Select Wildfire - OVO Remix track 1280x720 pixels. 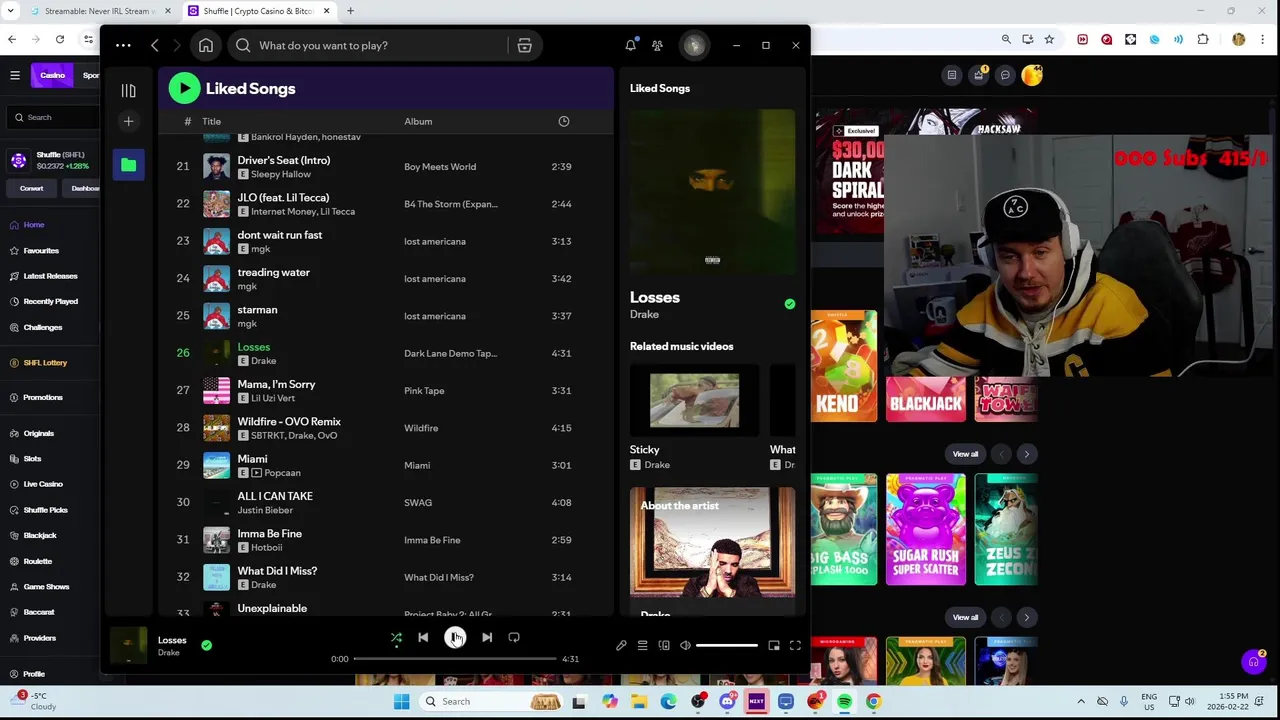click(385, 428)
